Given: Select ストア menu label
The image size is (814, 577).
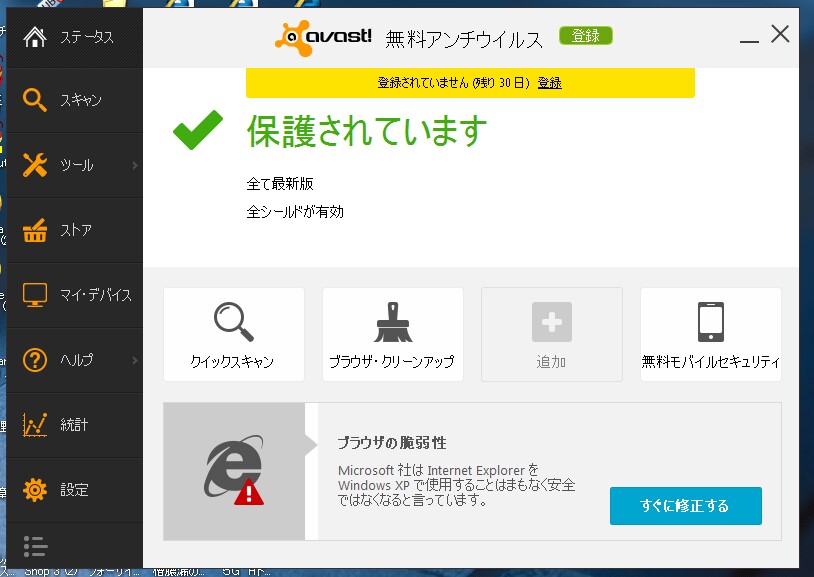Looking at the screenshot, I should pyautogui.click(x=76, y=230).
